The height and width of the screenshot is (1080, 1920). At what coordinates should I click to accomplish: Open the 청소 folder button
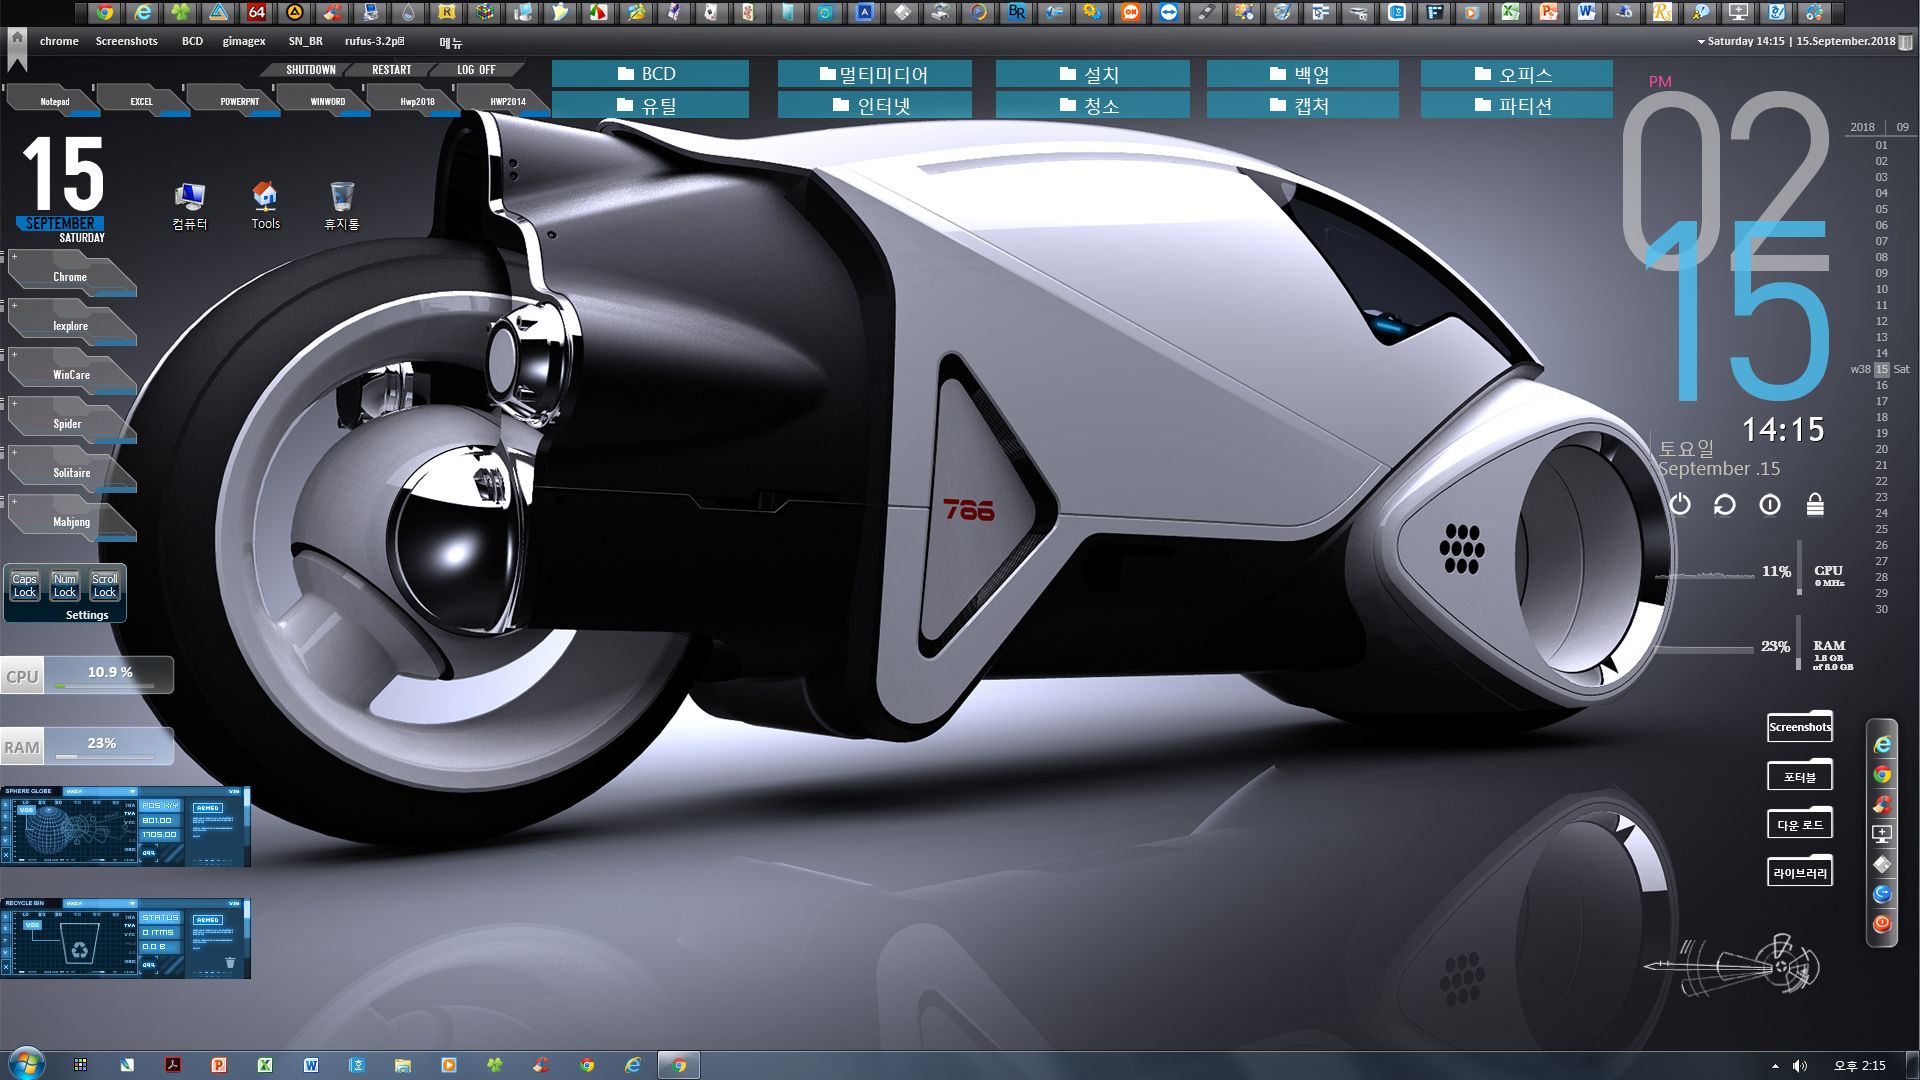tap(1092, 105)
